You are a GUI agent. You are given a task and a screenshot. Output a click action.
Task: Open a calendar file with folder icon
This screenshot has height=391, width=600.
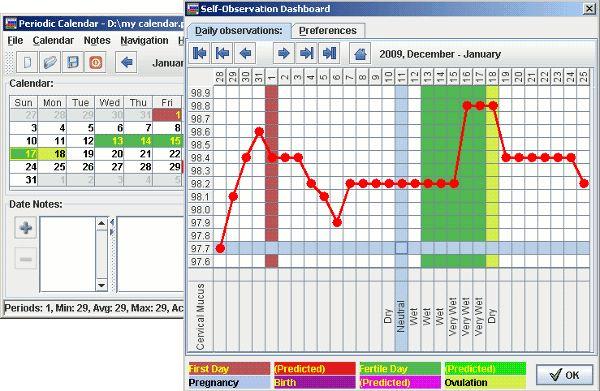click(50, 62)
